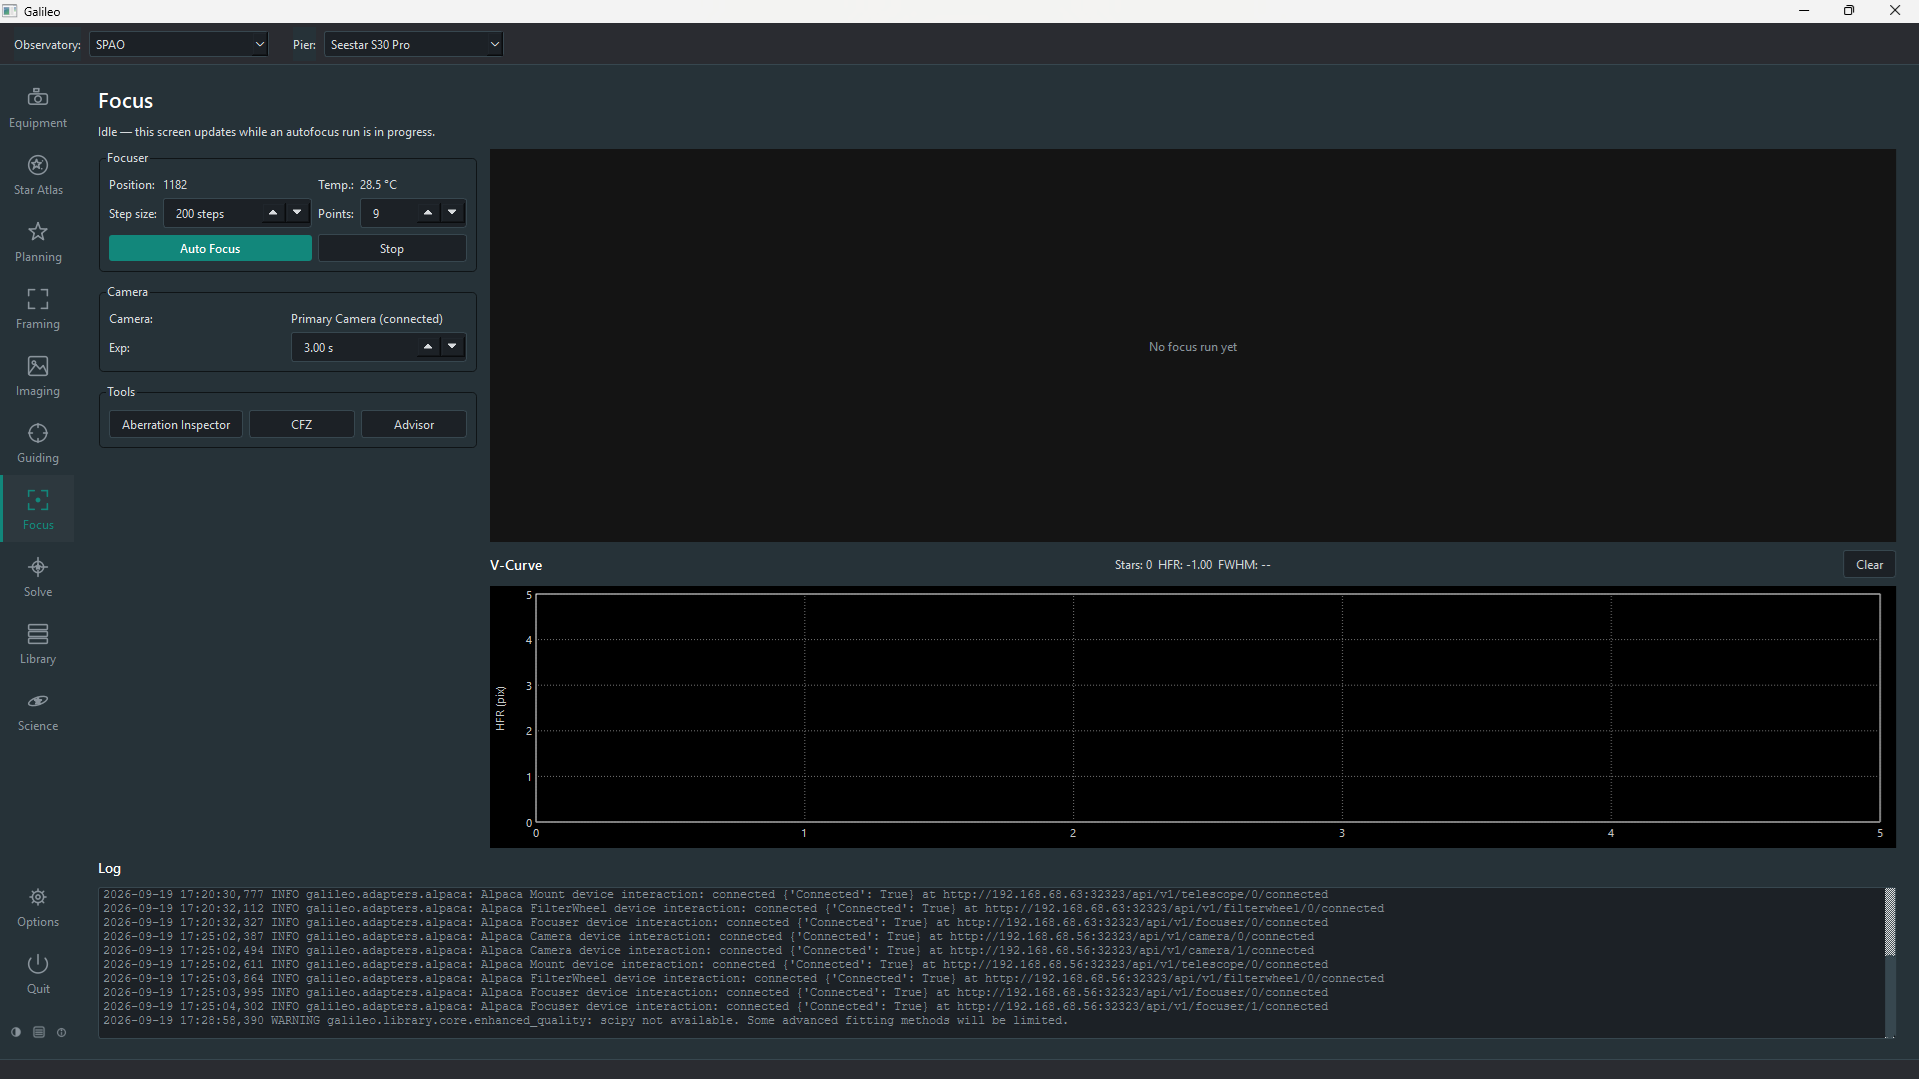Select the Focus section in sidebar
The width and height of the screenshot is (1919, 1079).
[38, 510]
